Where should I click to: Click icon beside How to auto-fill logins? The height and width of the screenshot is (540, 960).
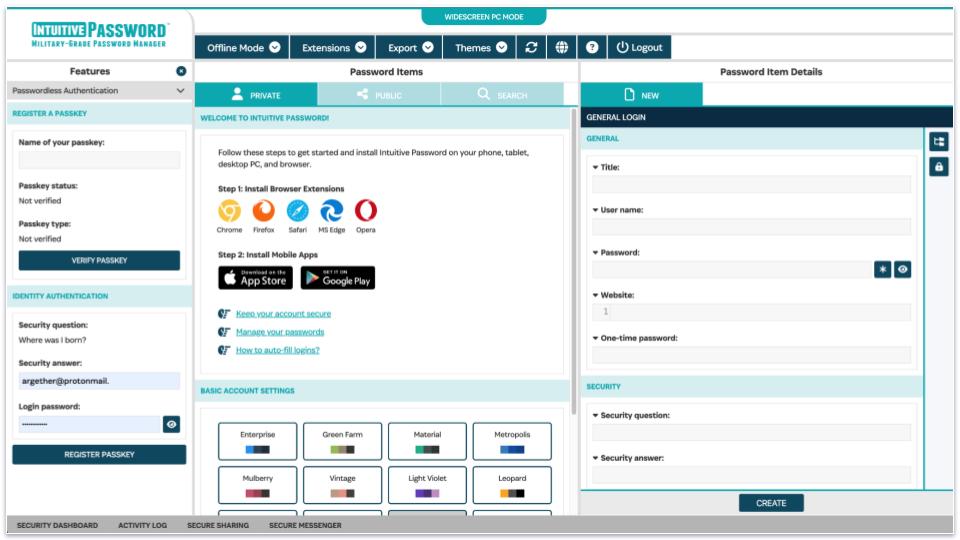[x=224, y=350]
